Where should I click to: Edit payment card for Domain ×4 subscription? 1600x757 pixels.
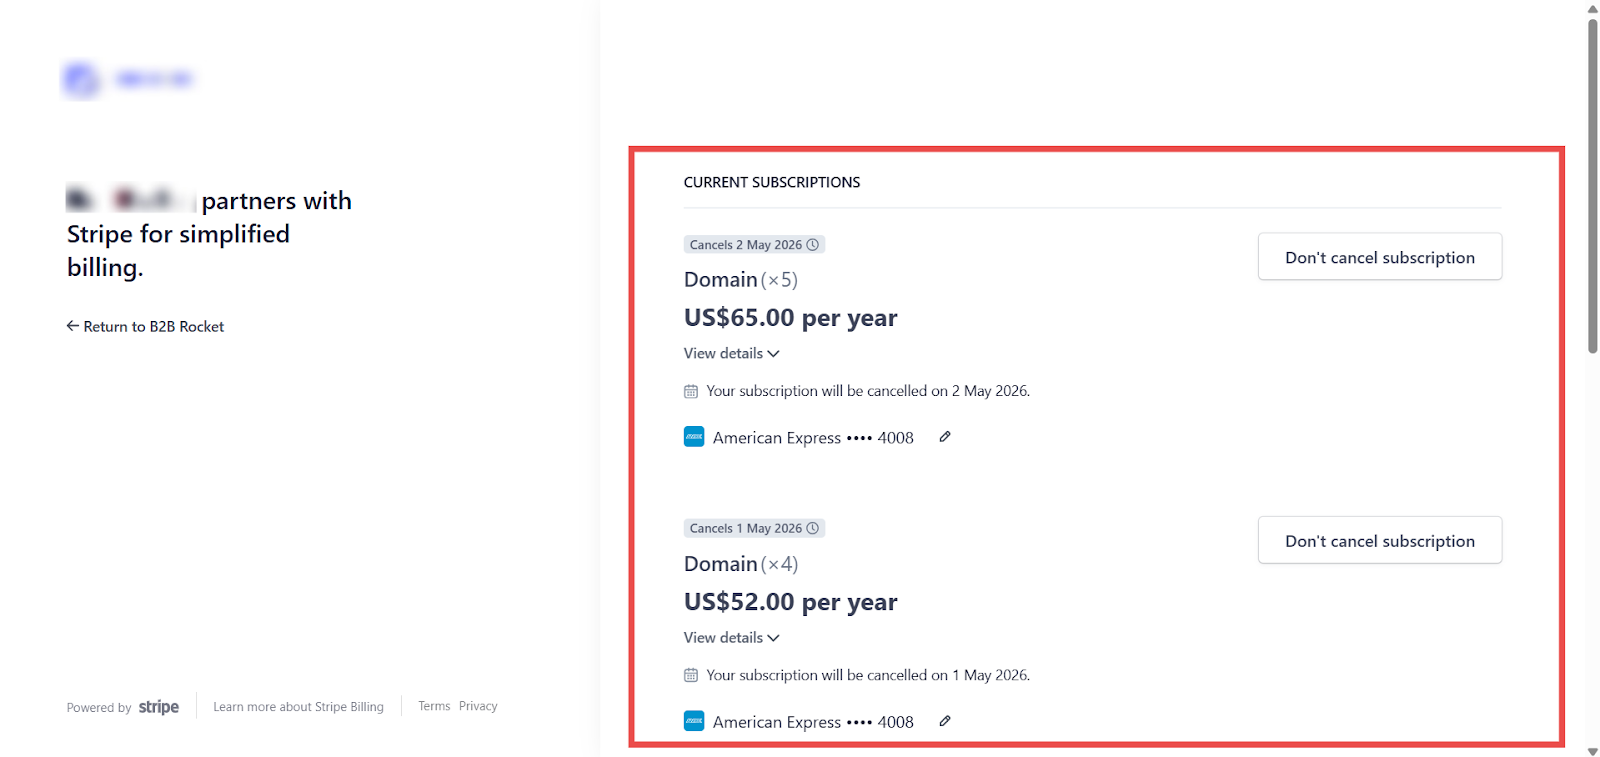pos(944,721)
